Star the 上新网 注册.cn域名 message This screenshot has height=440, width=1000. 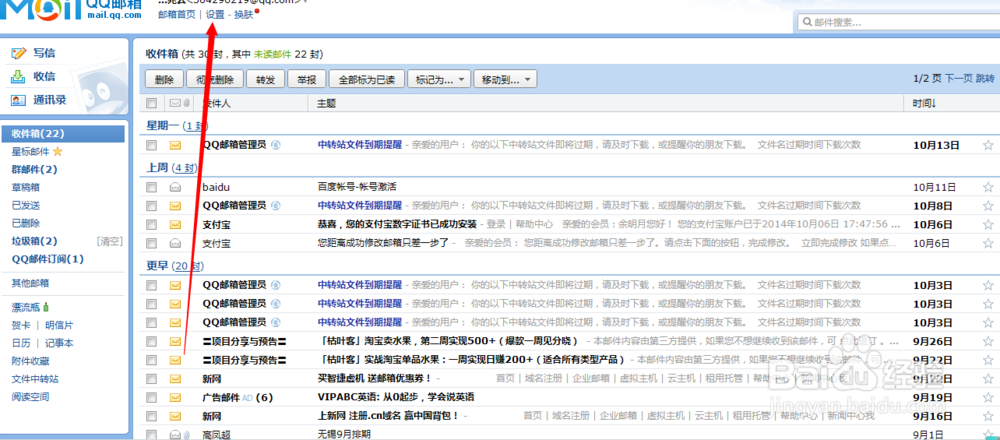(x=988, y=416)
